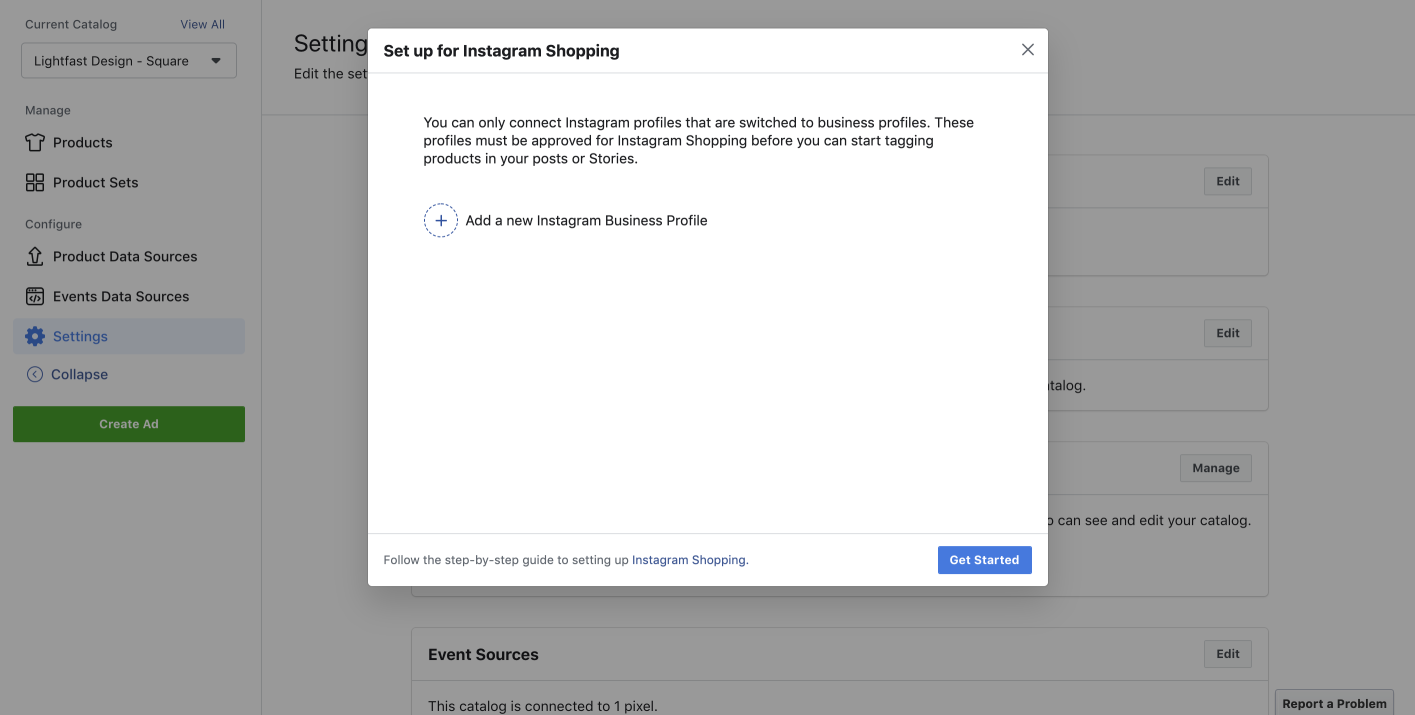Click the View All catalogs link

[202, 24]
